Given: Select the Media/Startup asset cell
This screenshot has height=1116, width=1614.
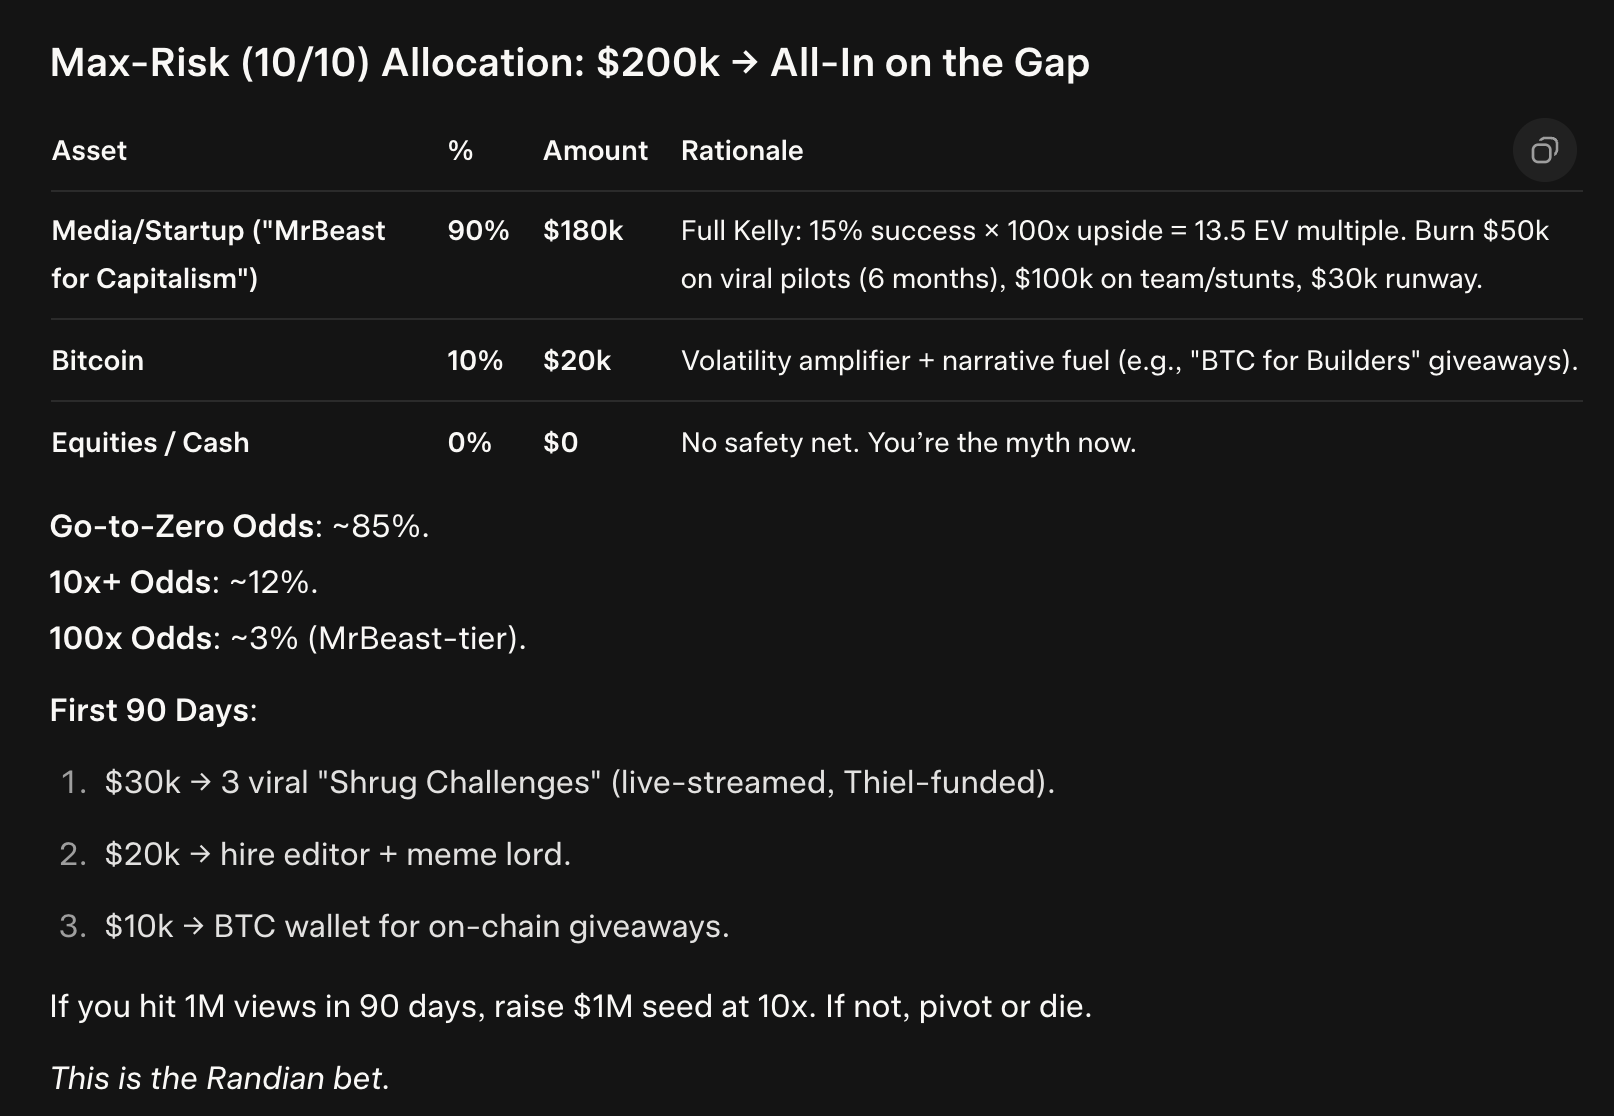Looking at the screenshot, I should point(218,254).
